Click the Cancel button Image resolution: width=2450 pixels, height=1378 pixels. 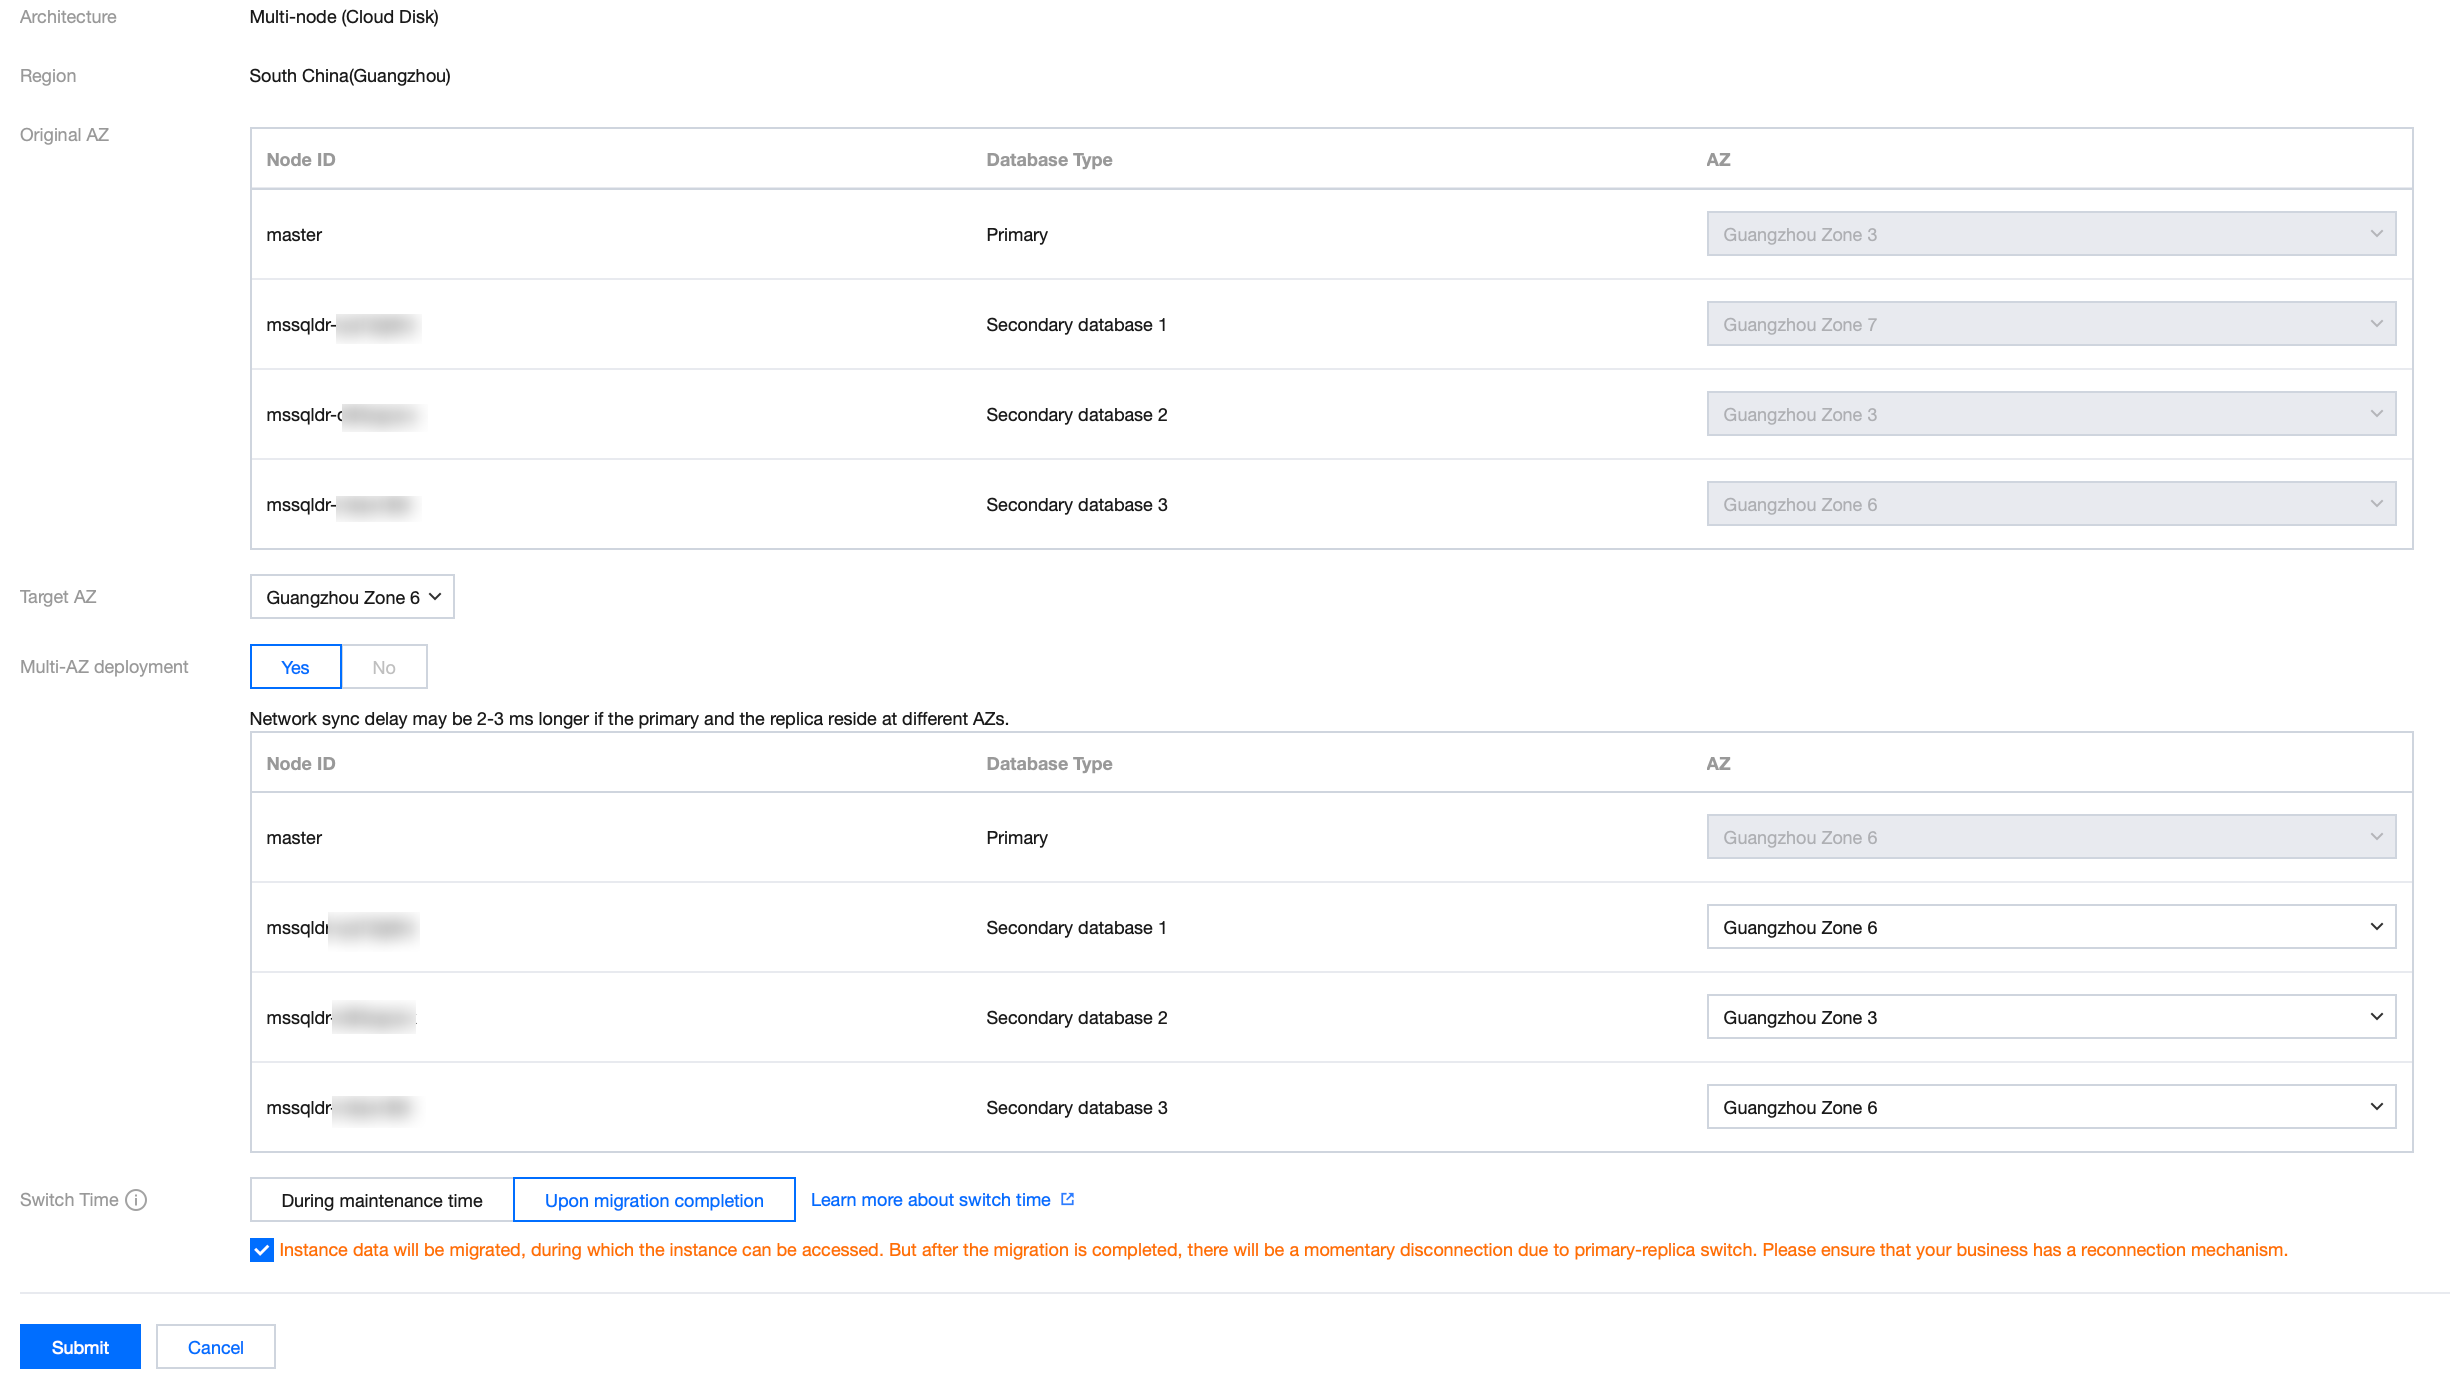[x=215, y=1347]
